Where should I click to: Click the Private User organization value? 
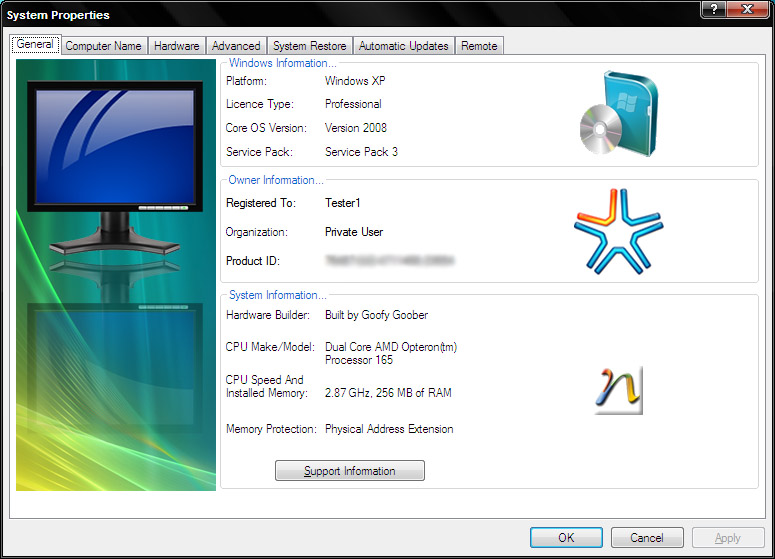click(x=354, y=232)
